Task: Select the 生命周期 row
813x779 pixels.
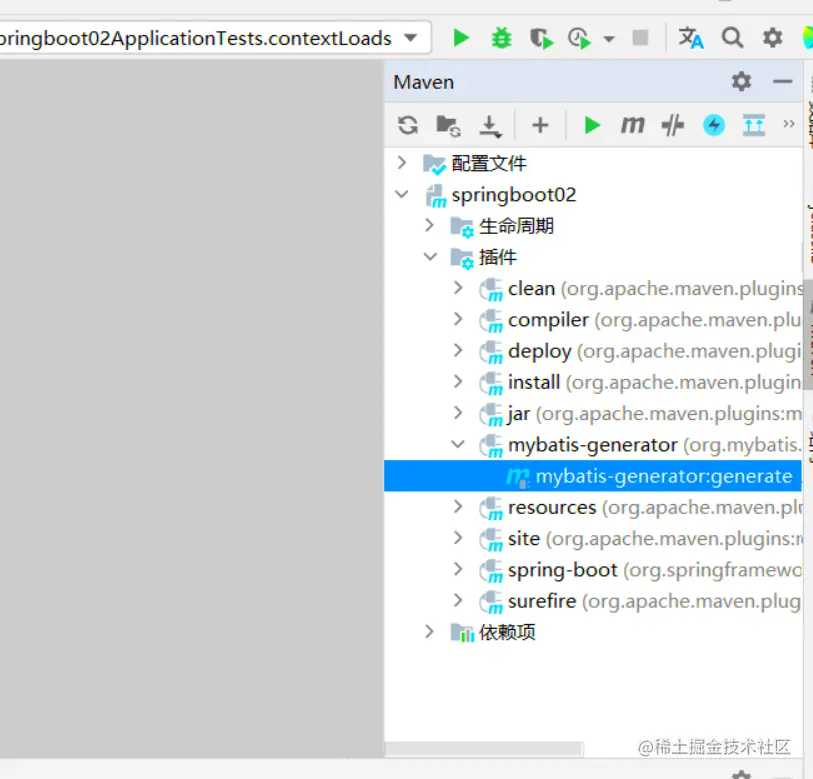Action: (x=593, y=226)
